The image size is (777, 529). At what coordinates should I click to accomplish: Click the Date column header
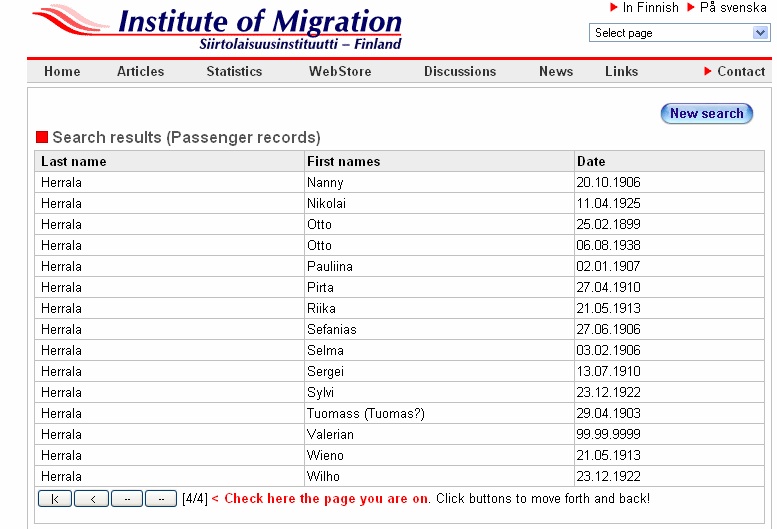(x=591, y=162)
